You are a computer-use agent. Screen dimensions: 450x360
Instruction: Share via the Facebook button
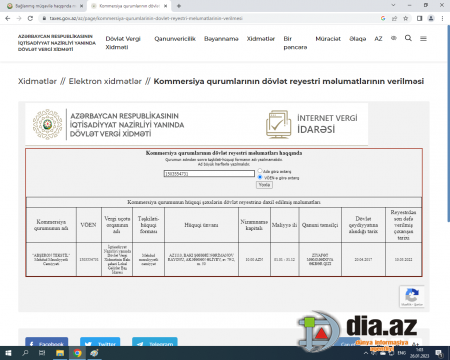point(47,342)
